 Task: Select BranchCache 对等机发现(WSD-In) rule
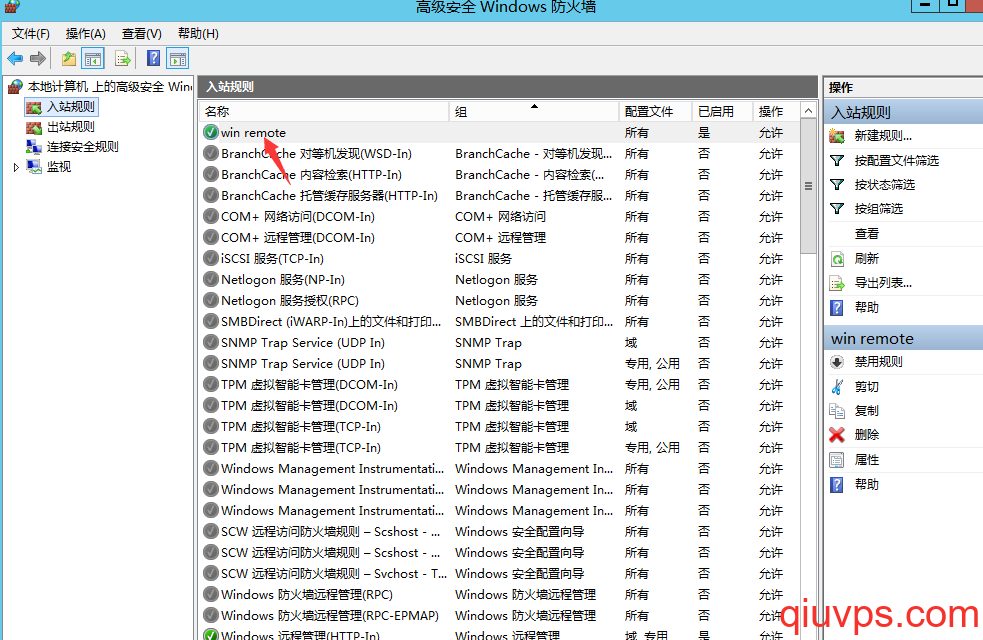point(500,154)
